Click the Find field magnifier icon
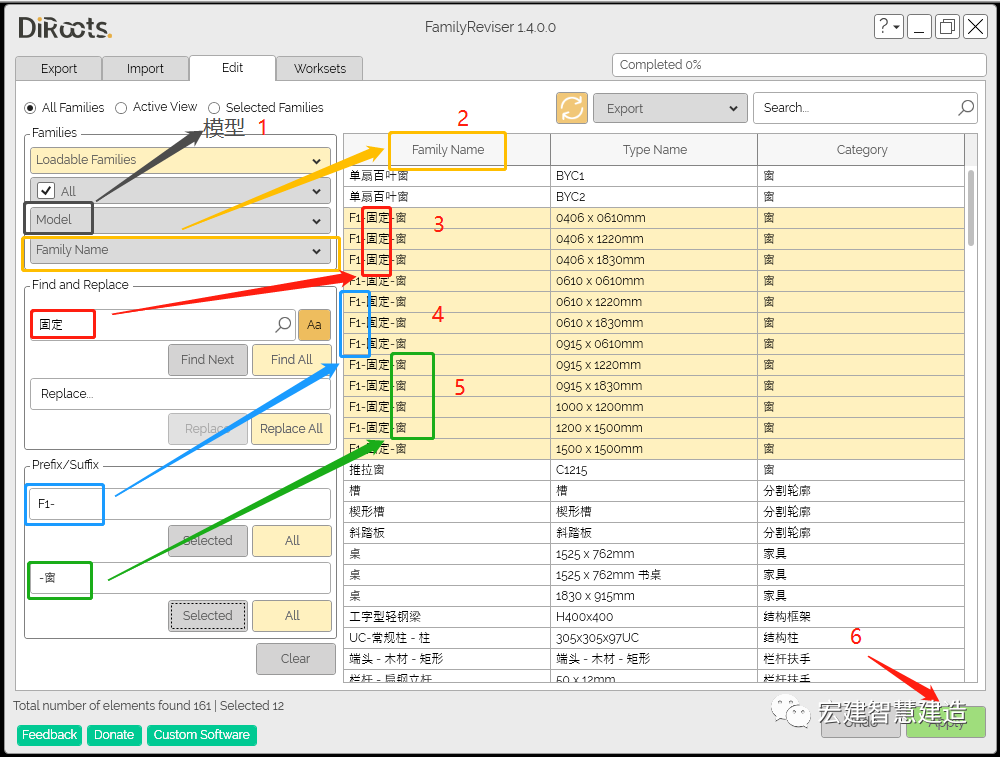This screenshot has height=757, width=1000. pos(283,324)
